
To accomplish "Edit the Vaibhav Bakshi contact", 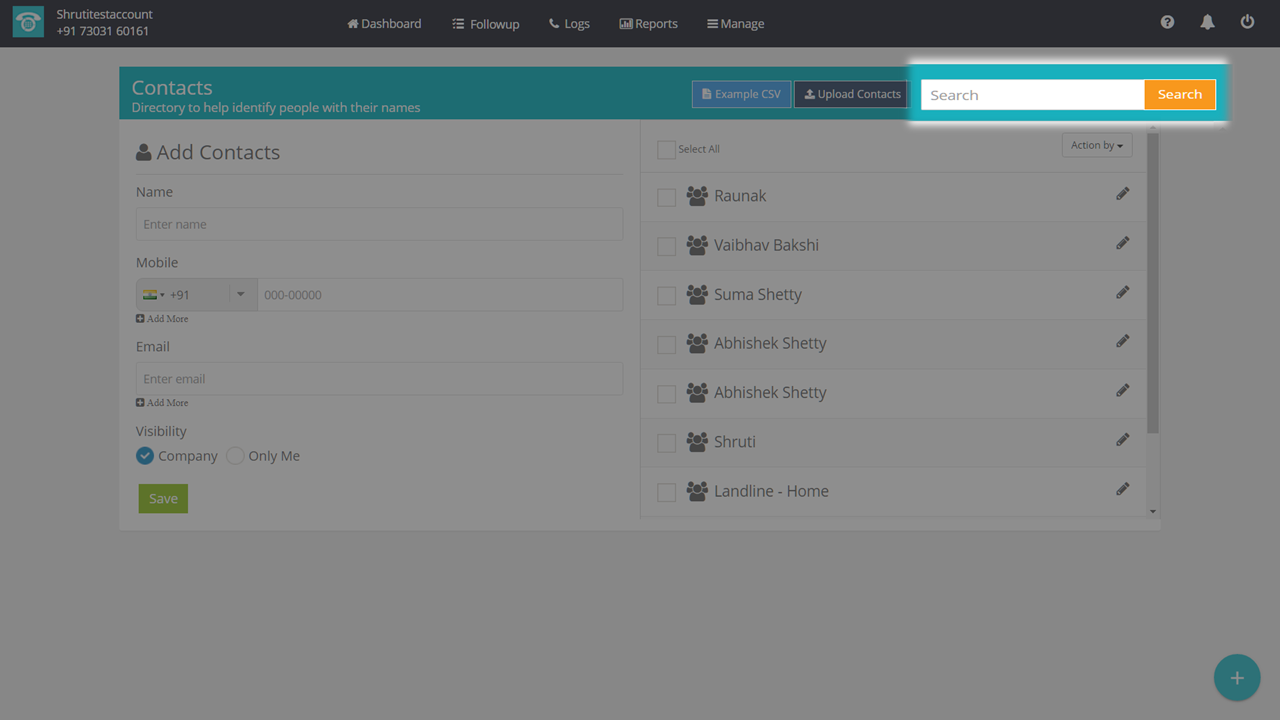I will pyautogui.click(x=1122, y=243).
